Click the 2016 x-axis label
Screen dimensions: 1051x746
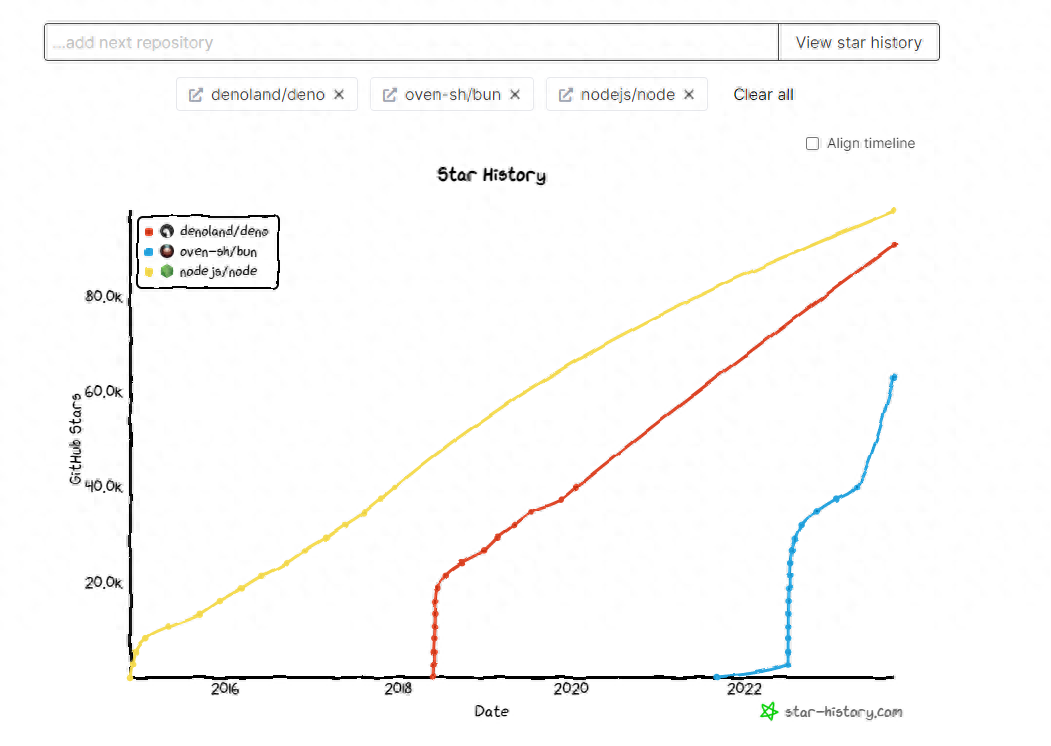click(x=225, y=688)
